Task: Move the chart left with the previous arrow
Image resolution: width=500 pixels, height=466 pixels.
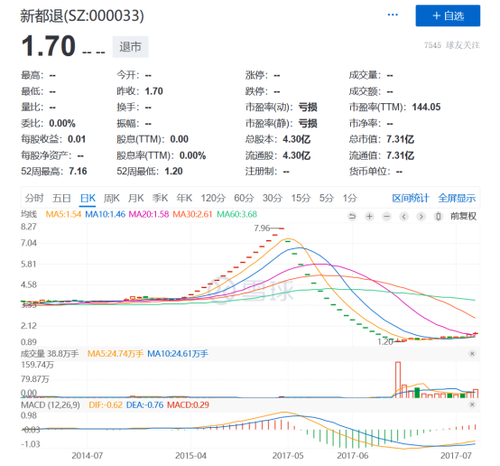Action: click(404, 217)
